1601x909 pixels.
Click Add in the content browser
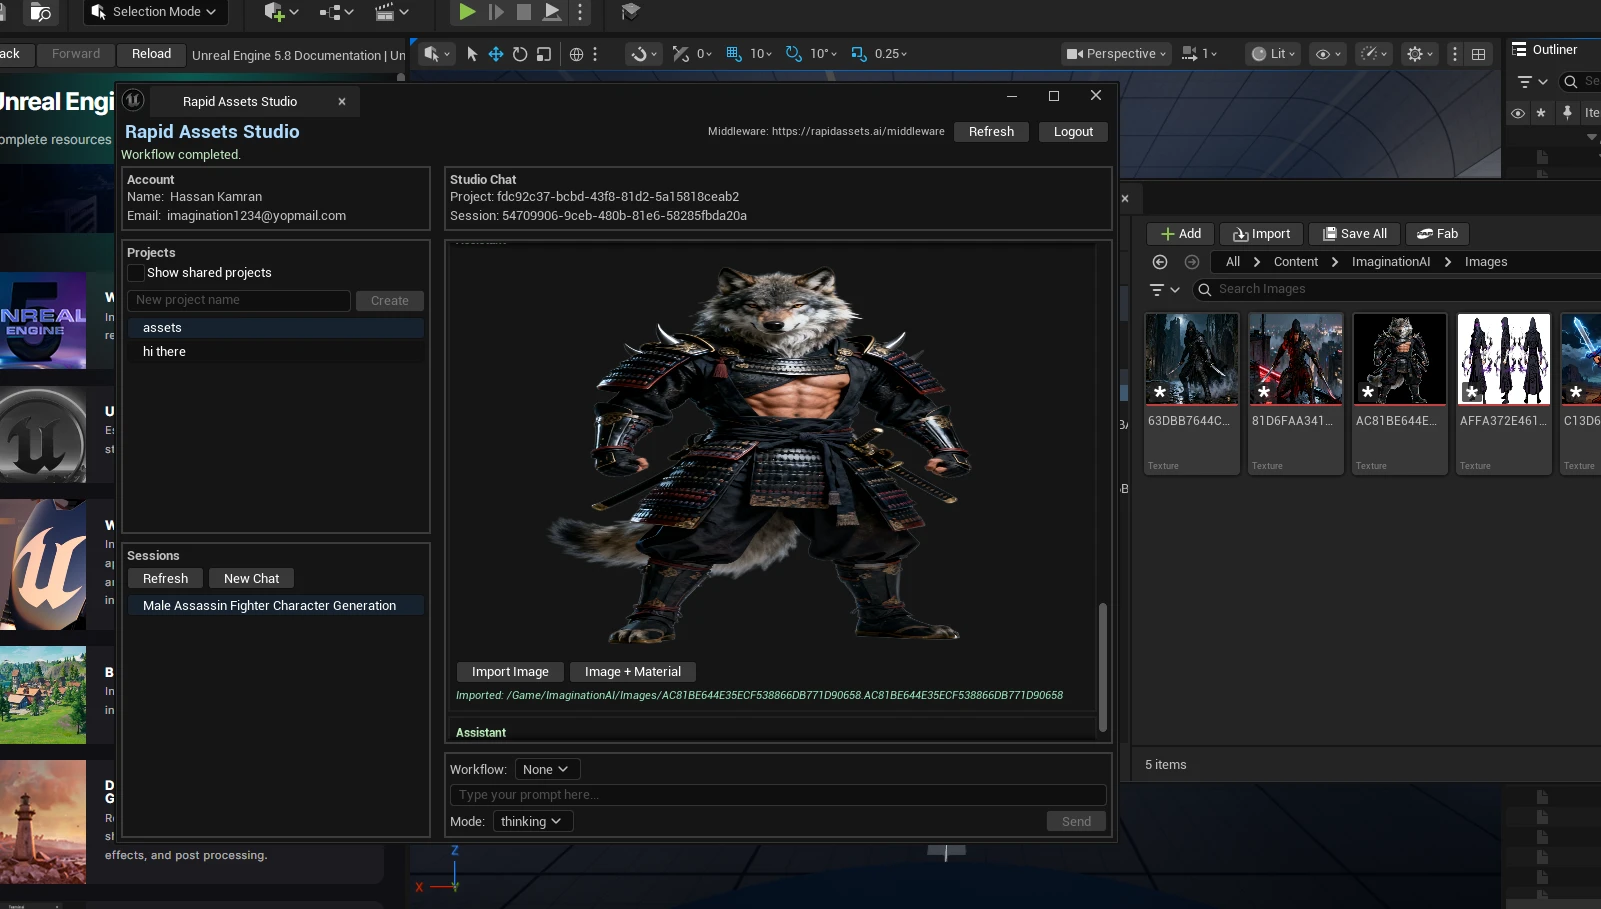point(1180,234)
